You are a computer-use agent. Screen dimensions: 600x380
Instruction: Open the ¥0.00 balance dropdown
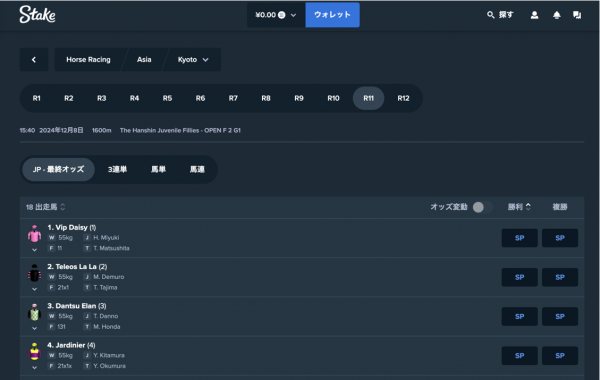coord(276,15)
